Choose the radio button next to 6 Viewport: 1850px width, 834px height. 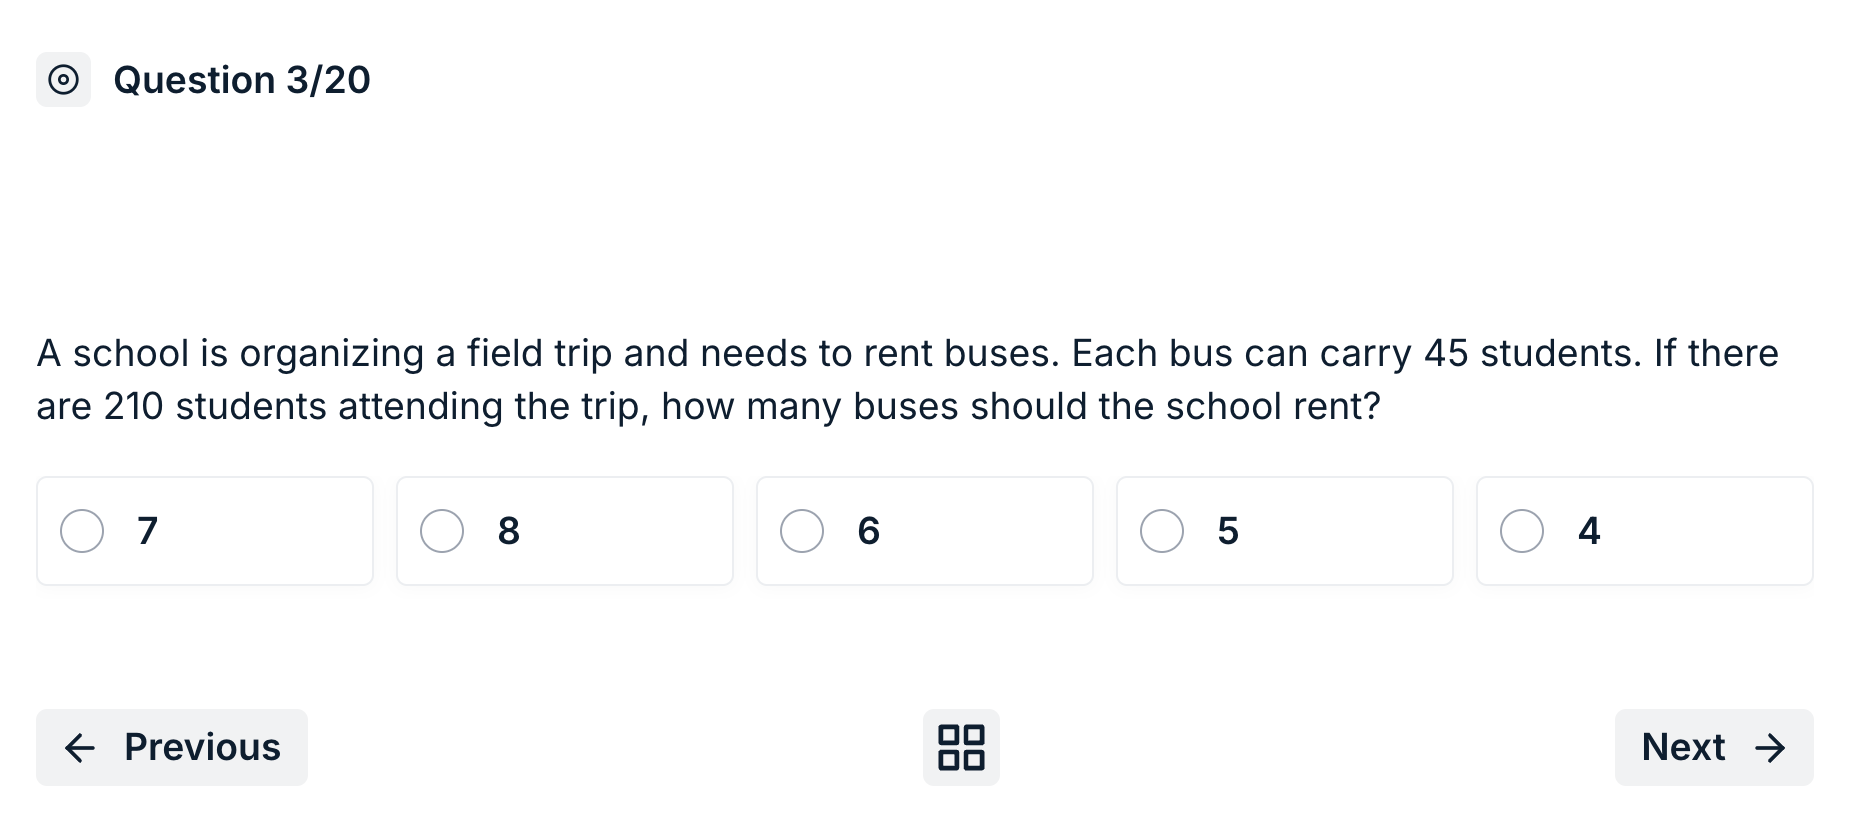click(802, 531)
